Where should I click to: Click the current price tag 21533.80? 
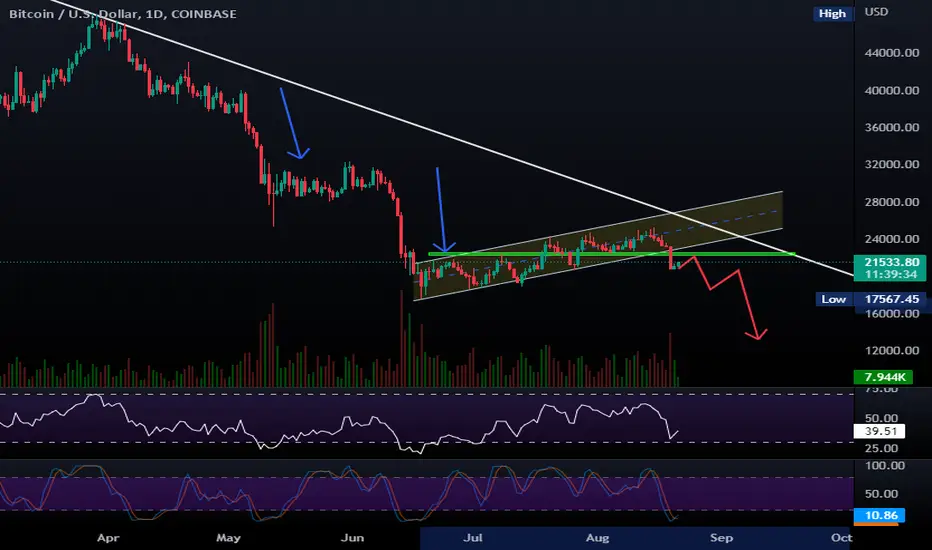click(x=892, y=262)
